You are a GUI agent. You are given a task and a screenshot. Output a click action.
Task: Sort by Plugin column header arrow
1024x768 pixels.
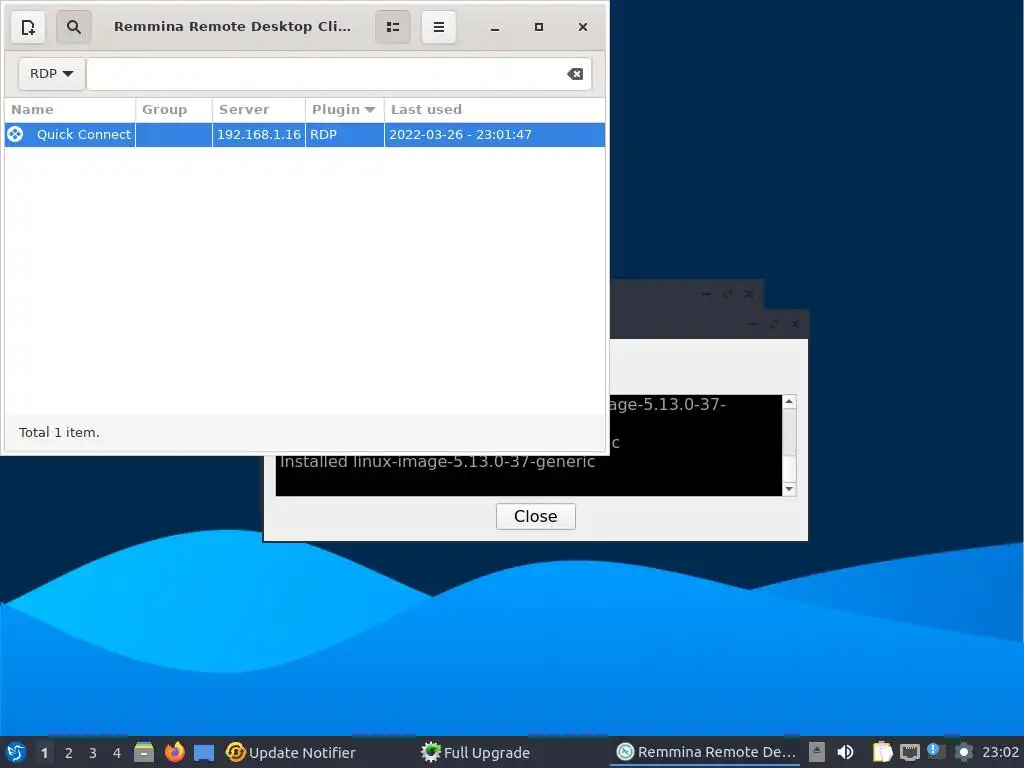(370, 110)
